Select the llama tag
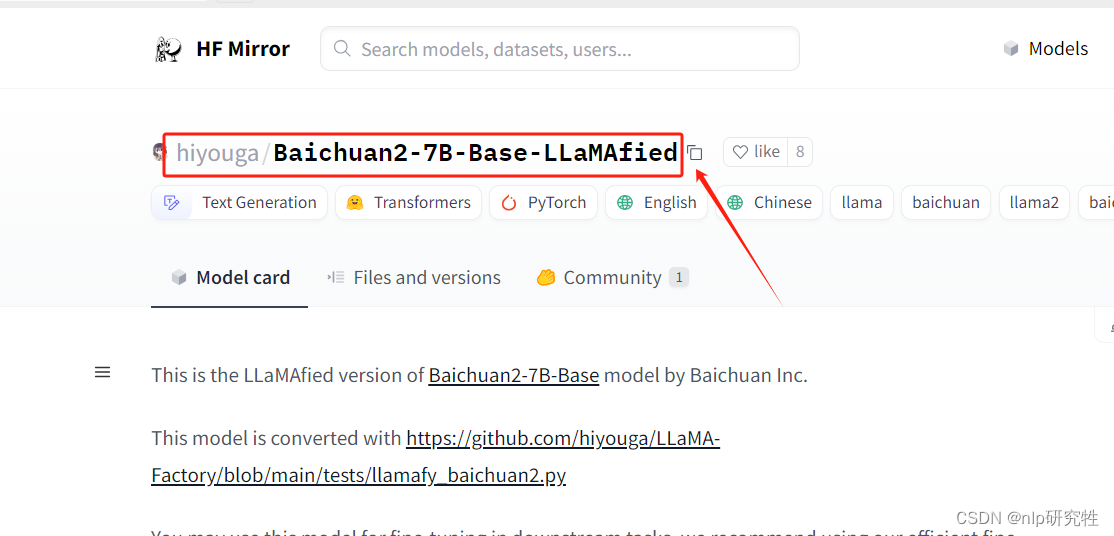 click(862, 203)
